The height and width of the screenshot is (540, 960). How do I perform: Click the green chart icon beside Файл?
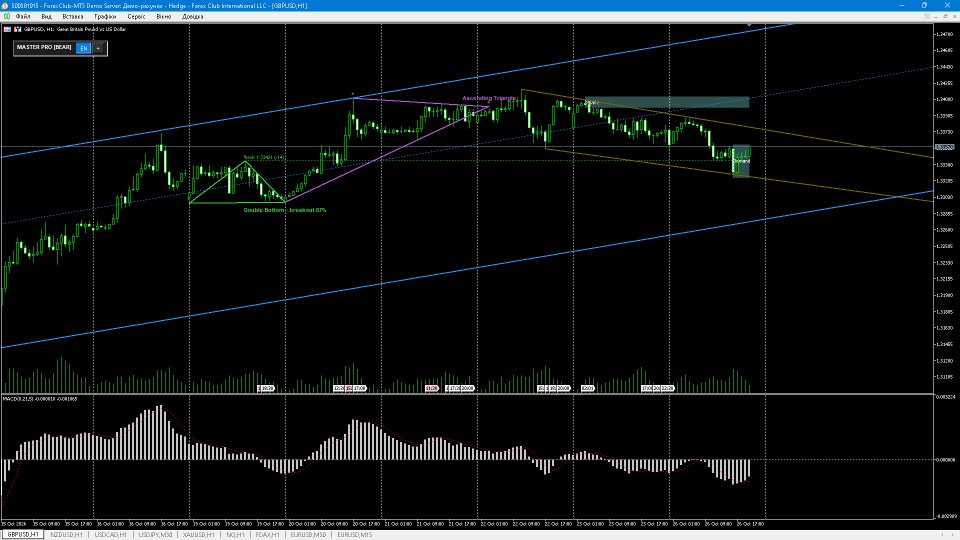click(x=7, y=17)
